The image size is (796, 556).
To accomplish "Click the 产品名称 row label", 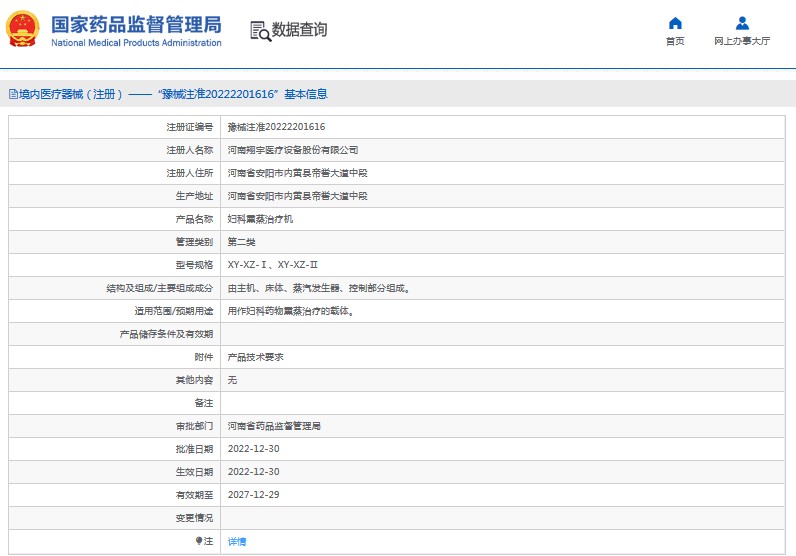I will 194,219.
